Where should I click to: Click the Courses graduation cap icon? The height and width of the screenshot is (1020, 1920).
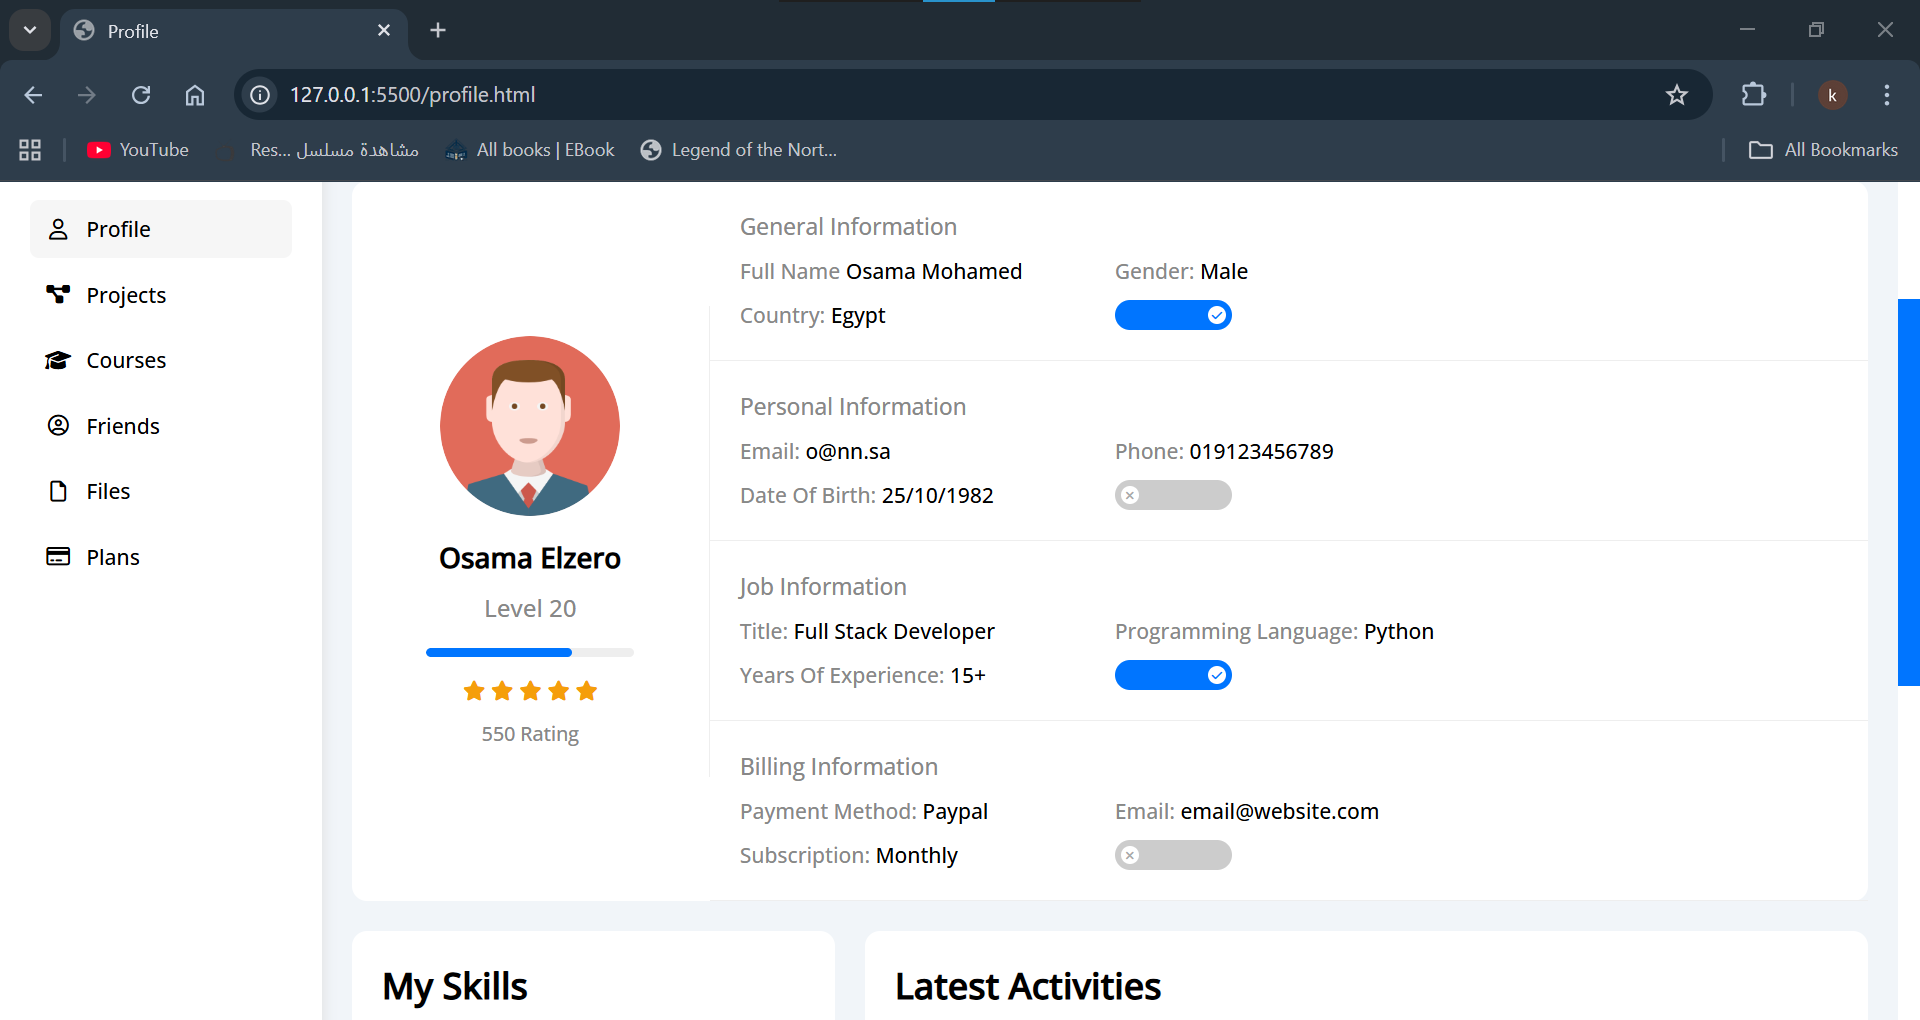[x=58, y=360]
